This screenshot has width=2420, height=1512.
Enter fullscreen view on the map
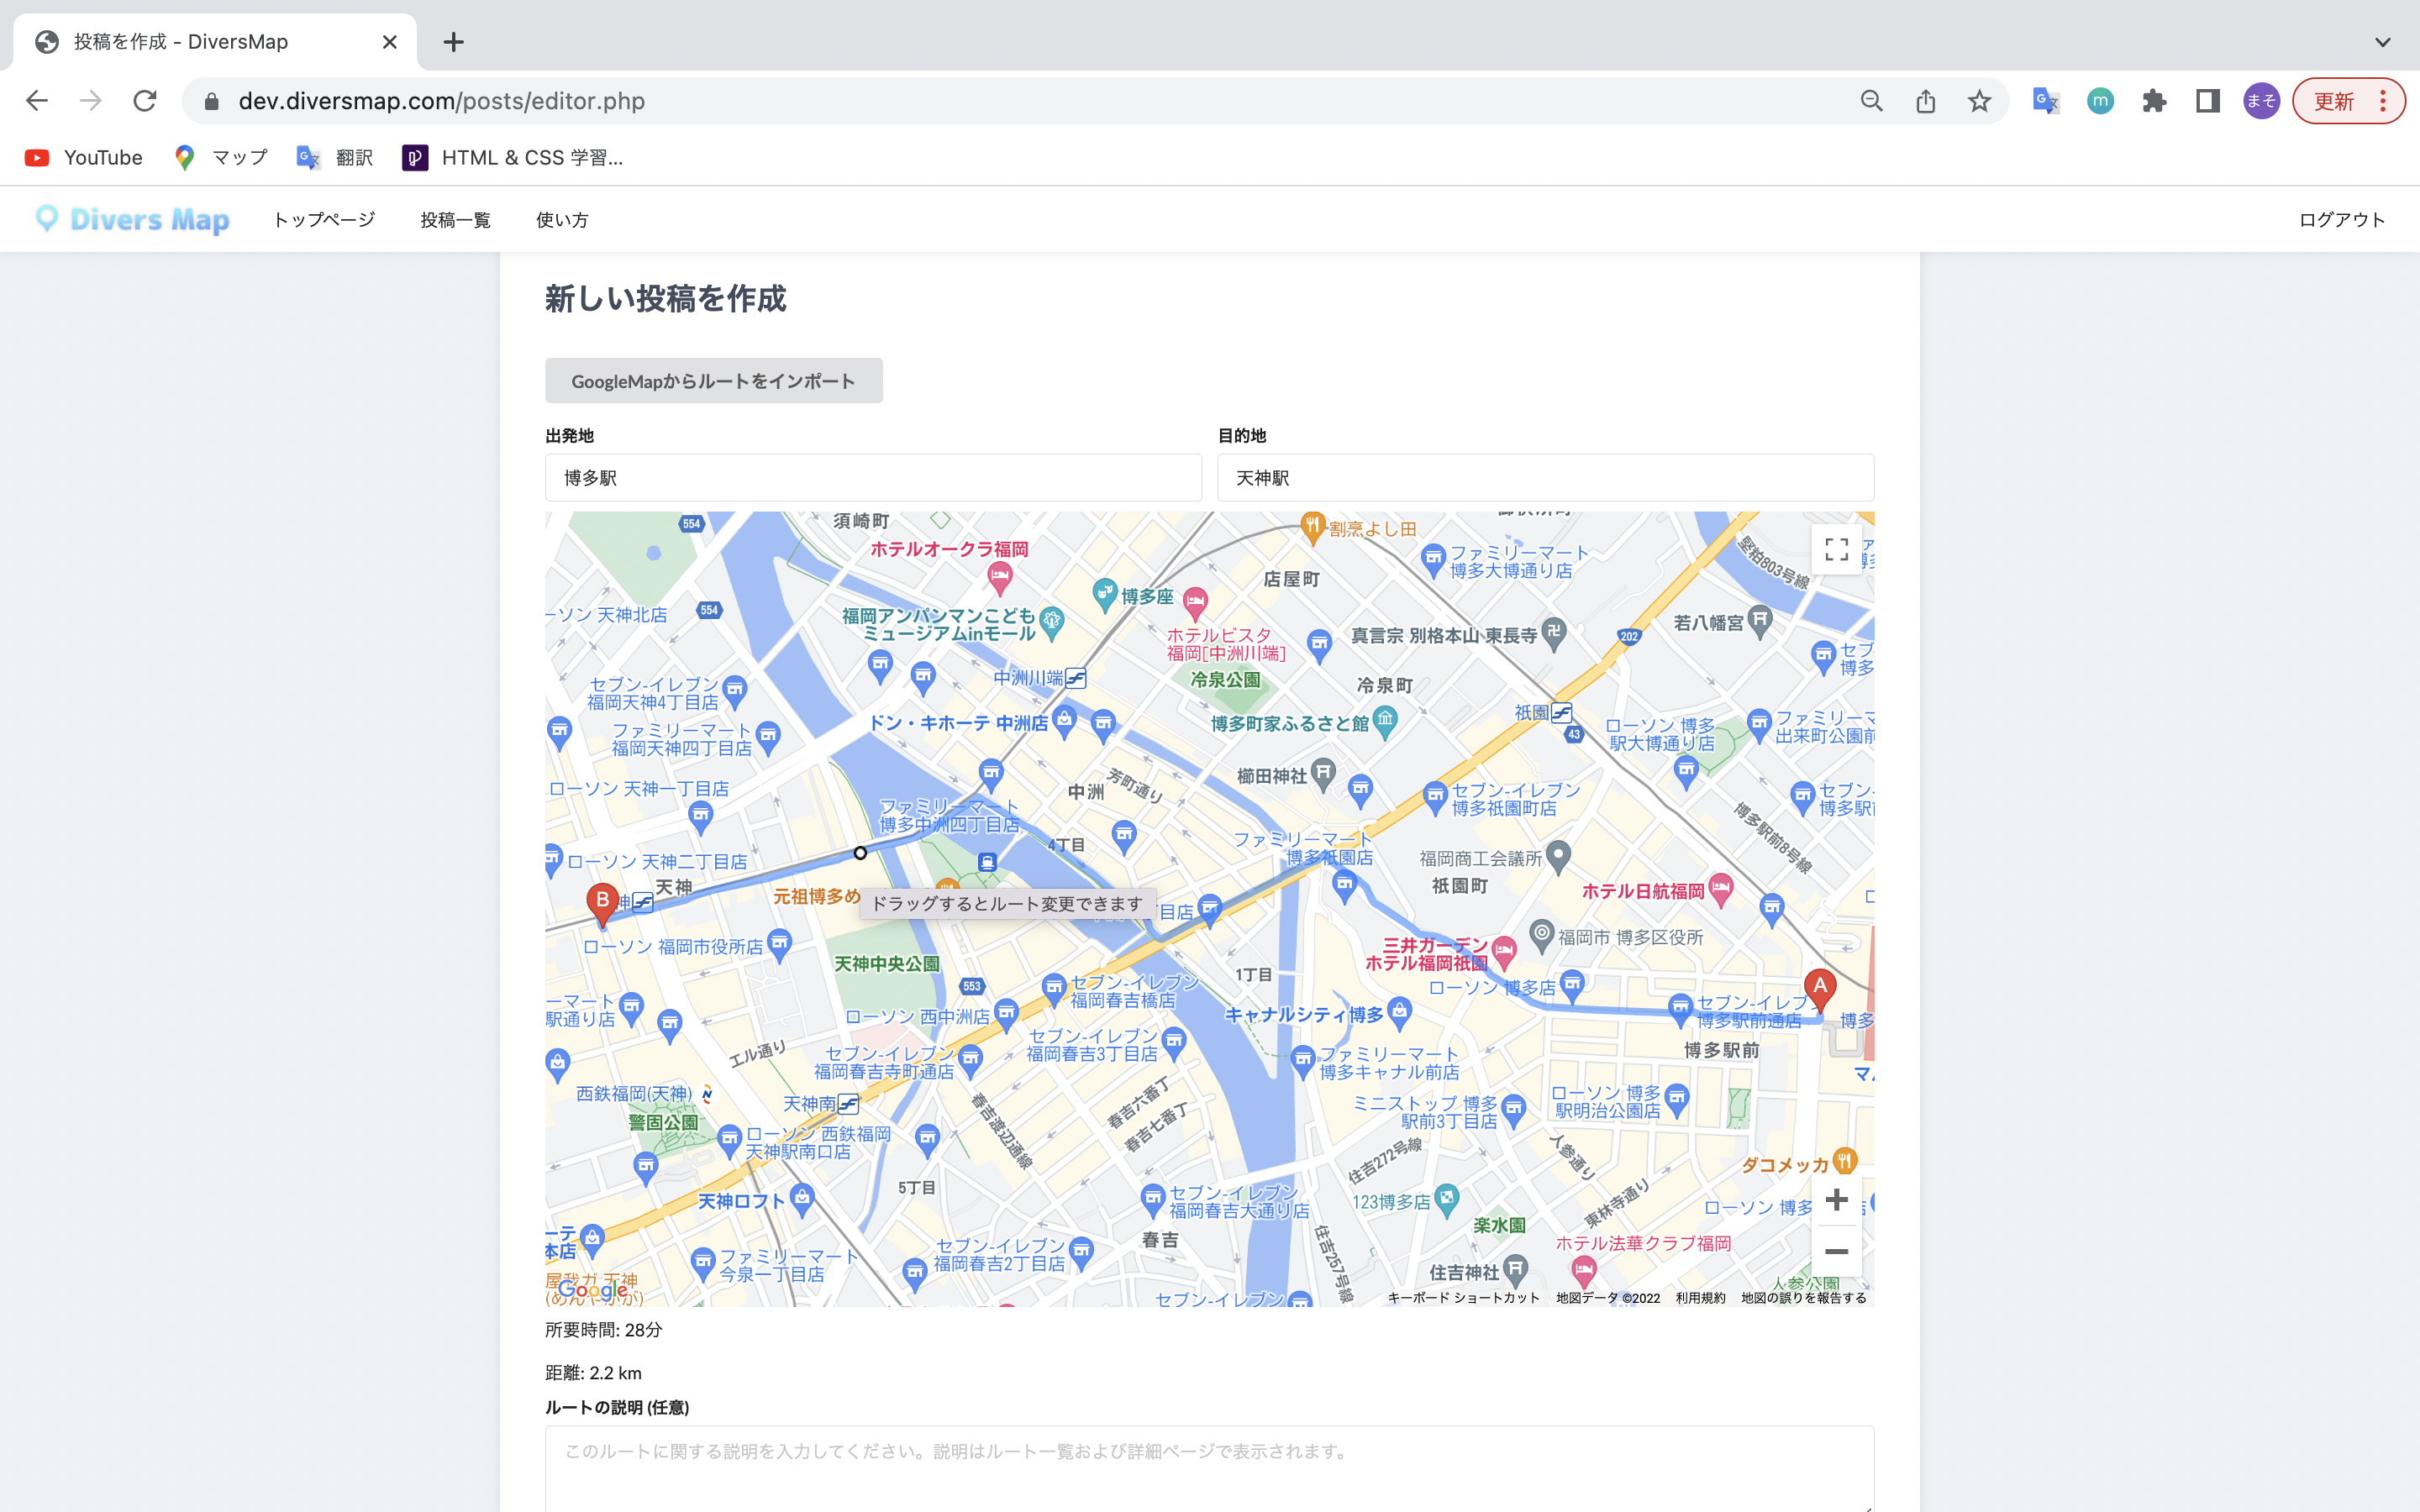pyautogui.click(x=1837, y=551)
